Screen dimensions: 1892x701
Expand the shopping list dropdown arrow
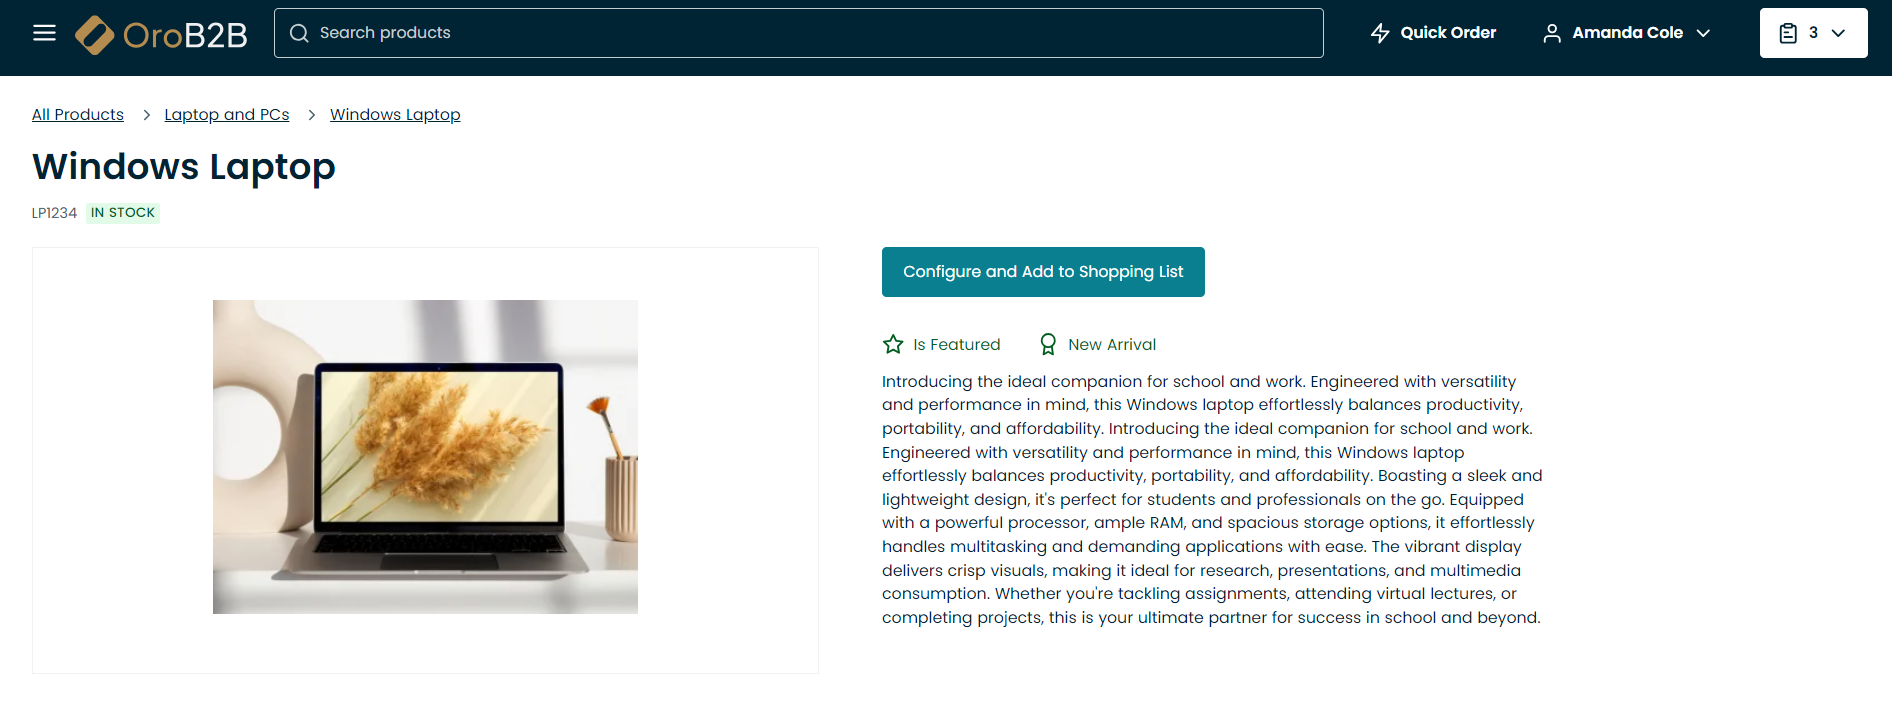coord(1838,33)
